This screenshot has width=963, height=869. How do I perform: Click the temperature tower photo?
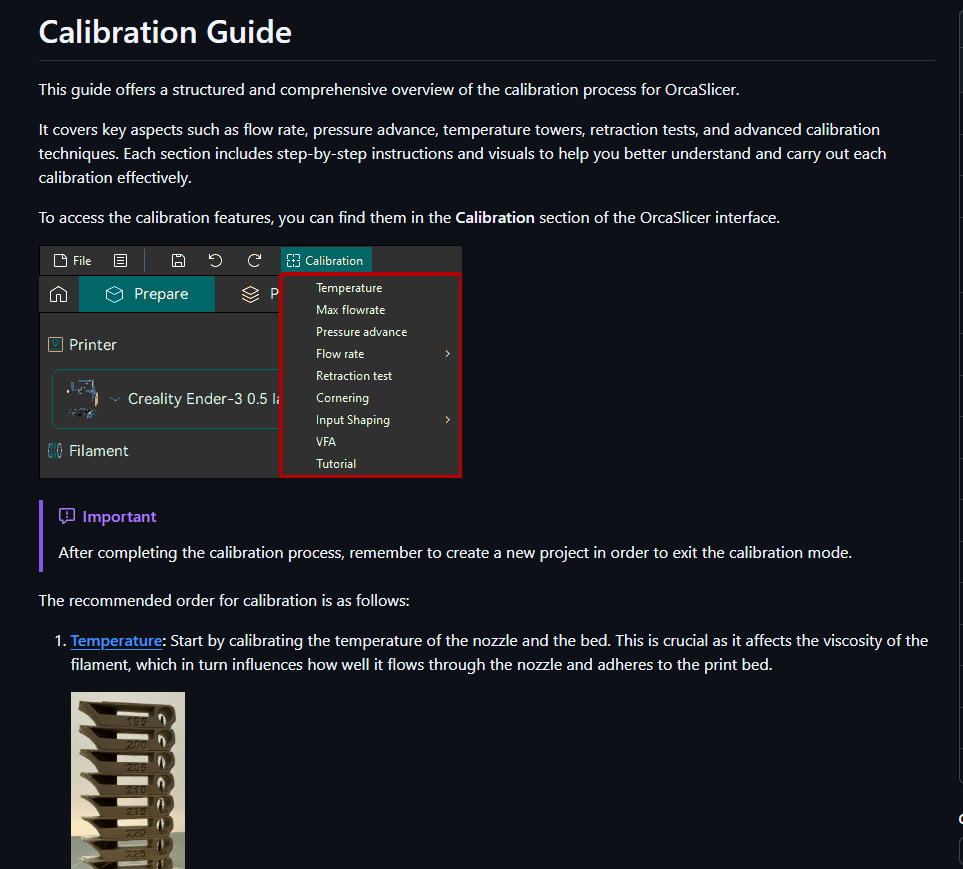tap(128, 780)
